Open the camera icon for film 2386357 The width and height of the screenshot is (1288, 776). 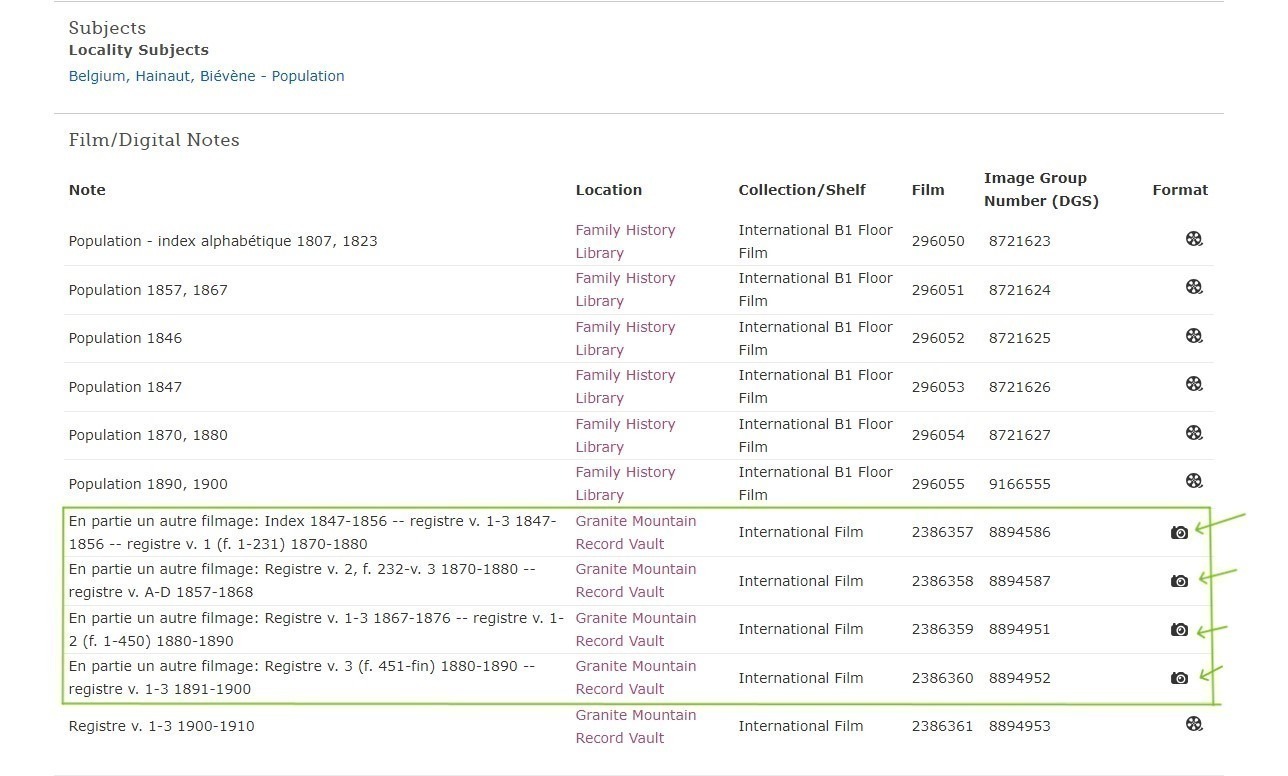(x=1179, y=533)
